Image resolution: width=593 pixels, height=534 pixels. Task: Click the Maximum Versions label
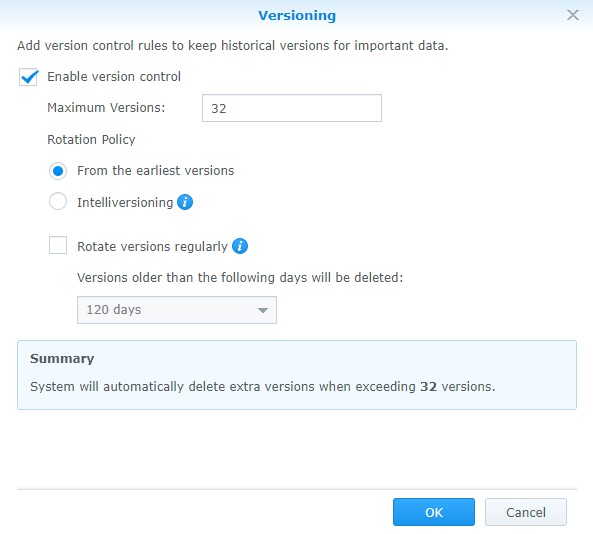coord(106,108)
